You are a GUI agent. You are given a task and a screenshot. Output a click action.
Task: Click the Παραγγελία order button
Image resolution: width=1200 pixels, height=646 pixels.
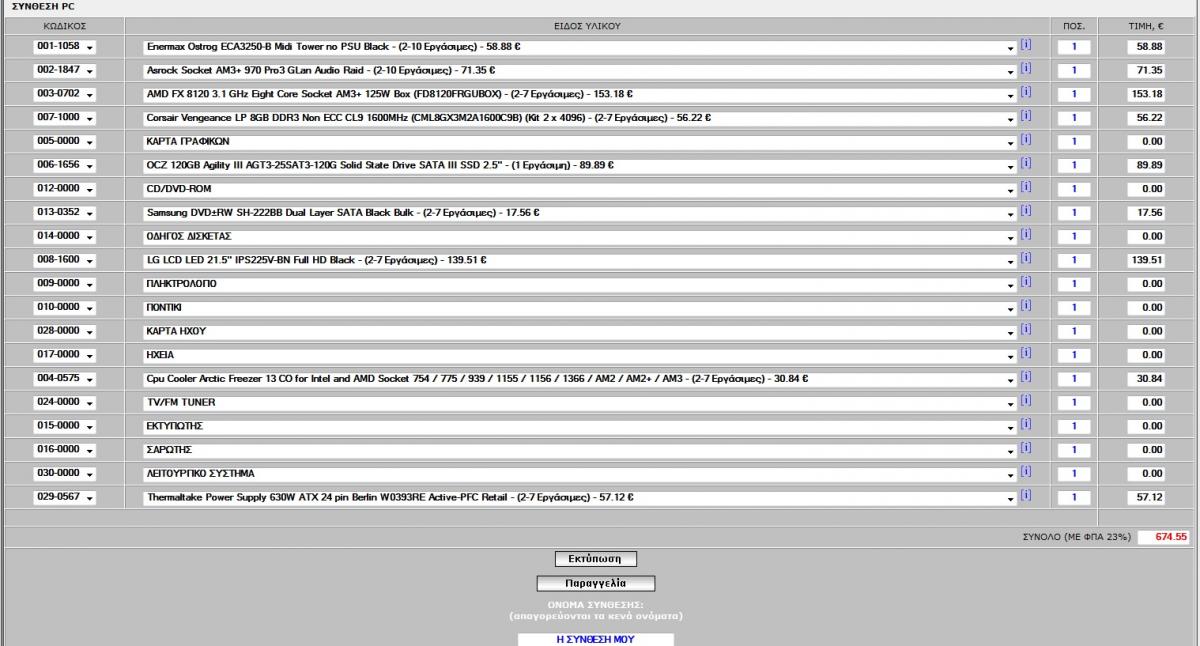pyautogui.click(x=595, y=583)
